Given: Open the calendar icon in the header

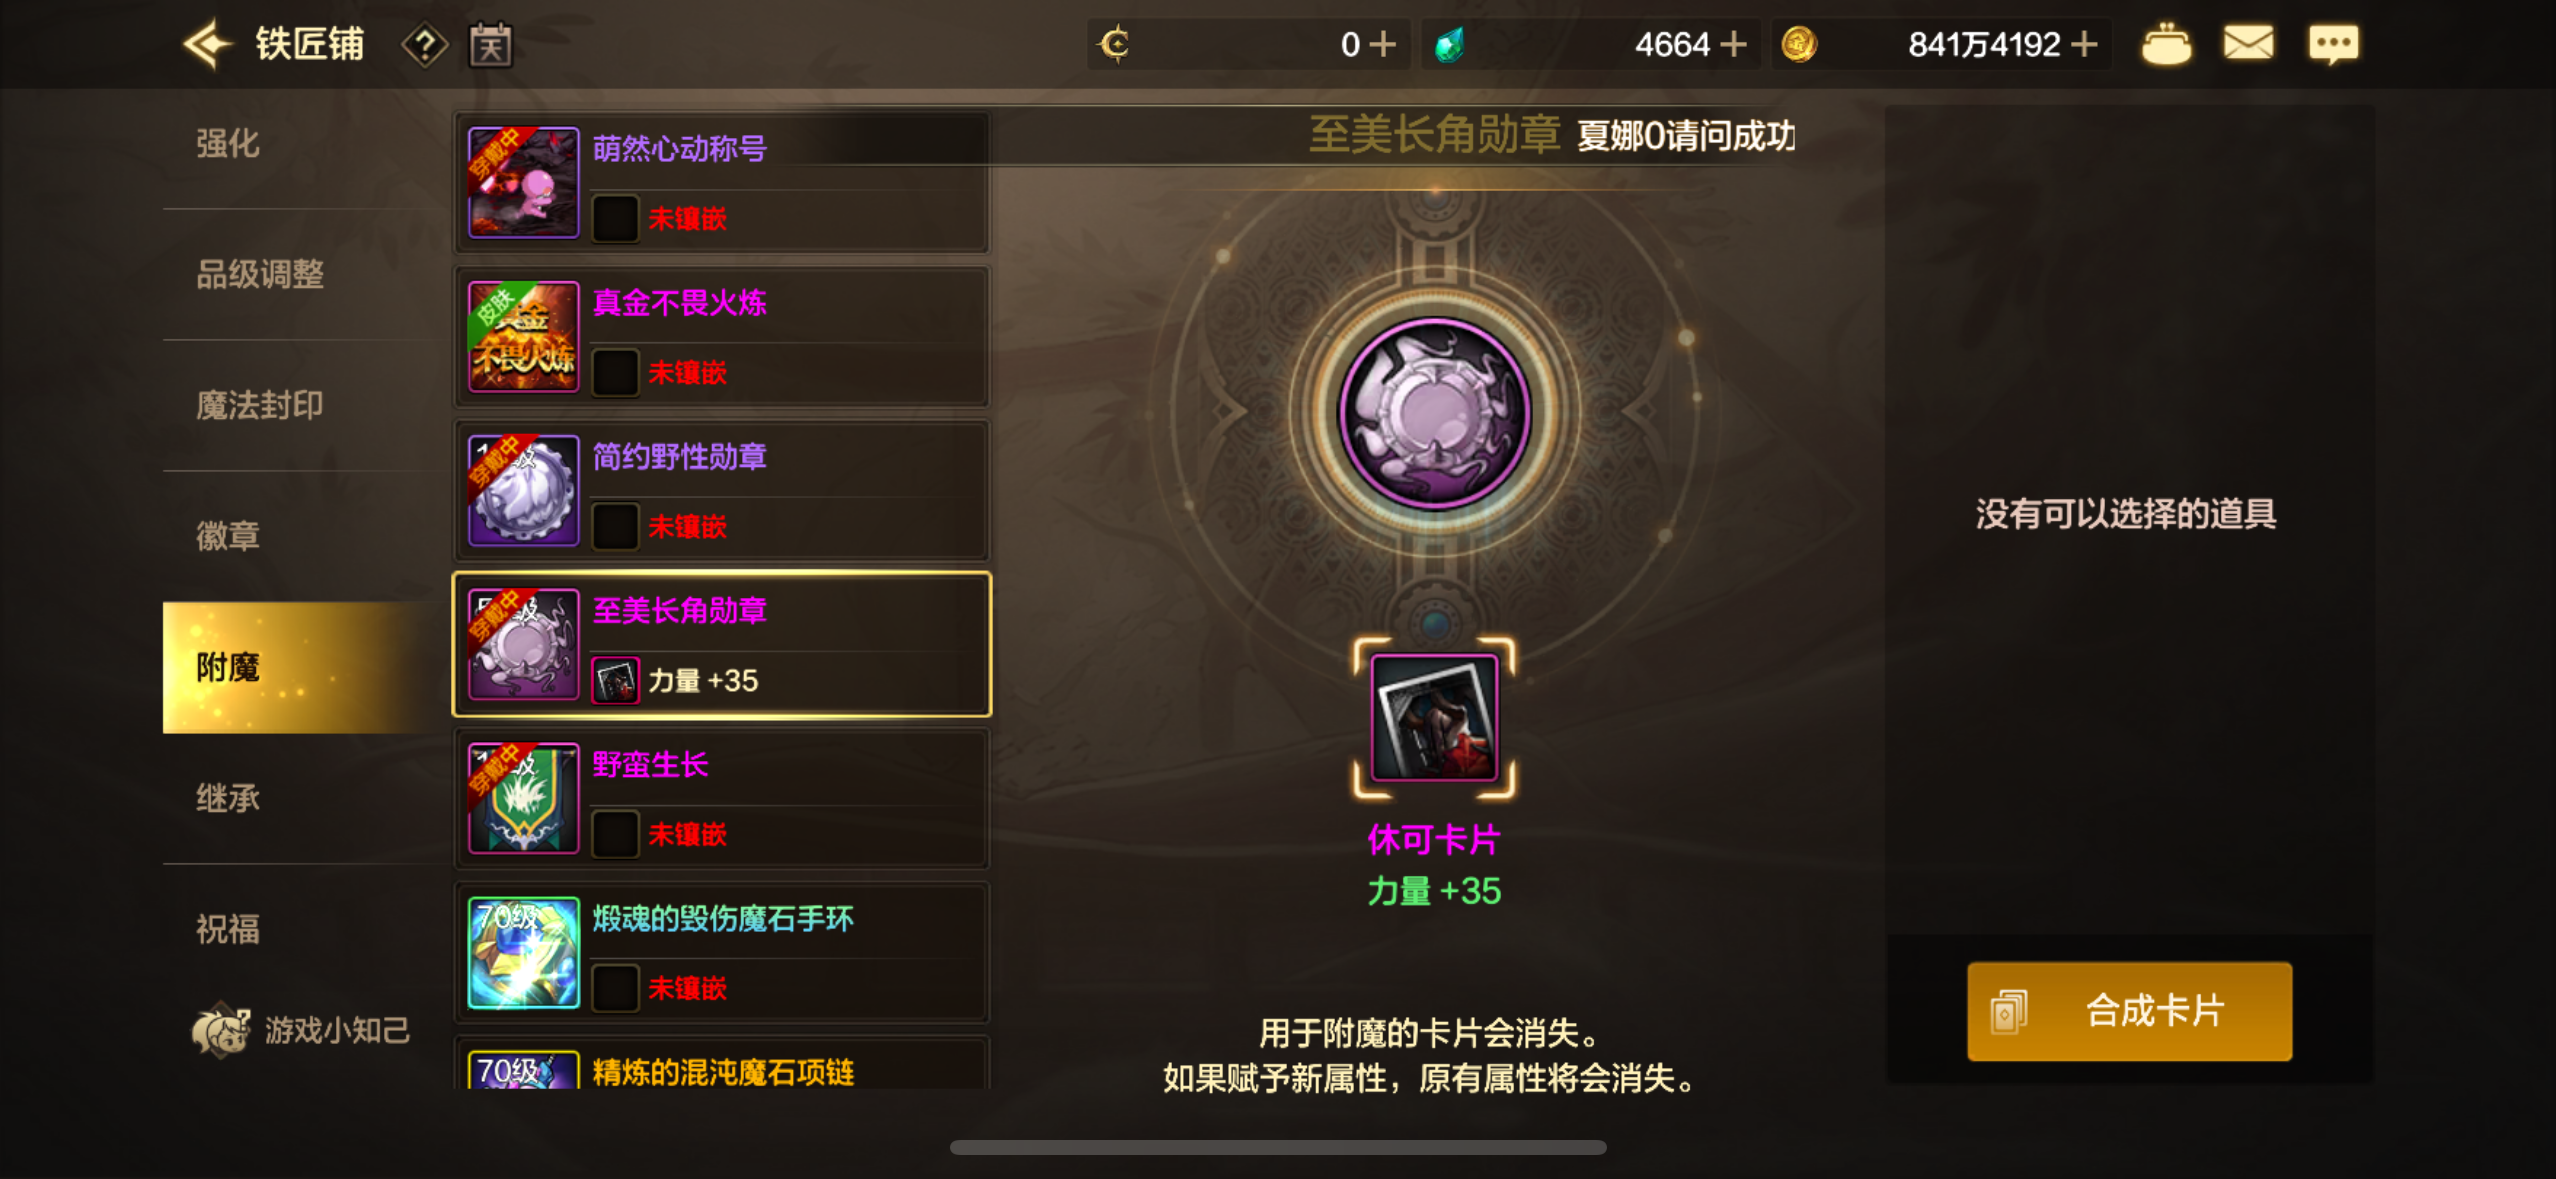Looking at the screenshot, I should point(490,45).
